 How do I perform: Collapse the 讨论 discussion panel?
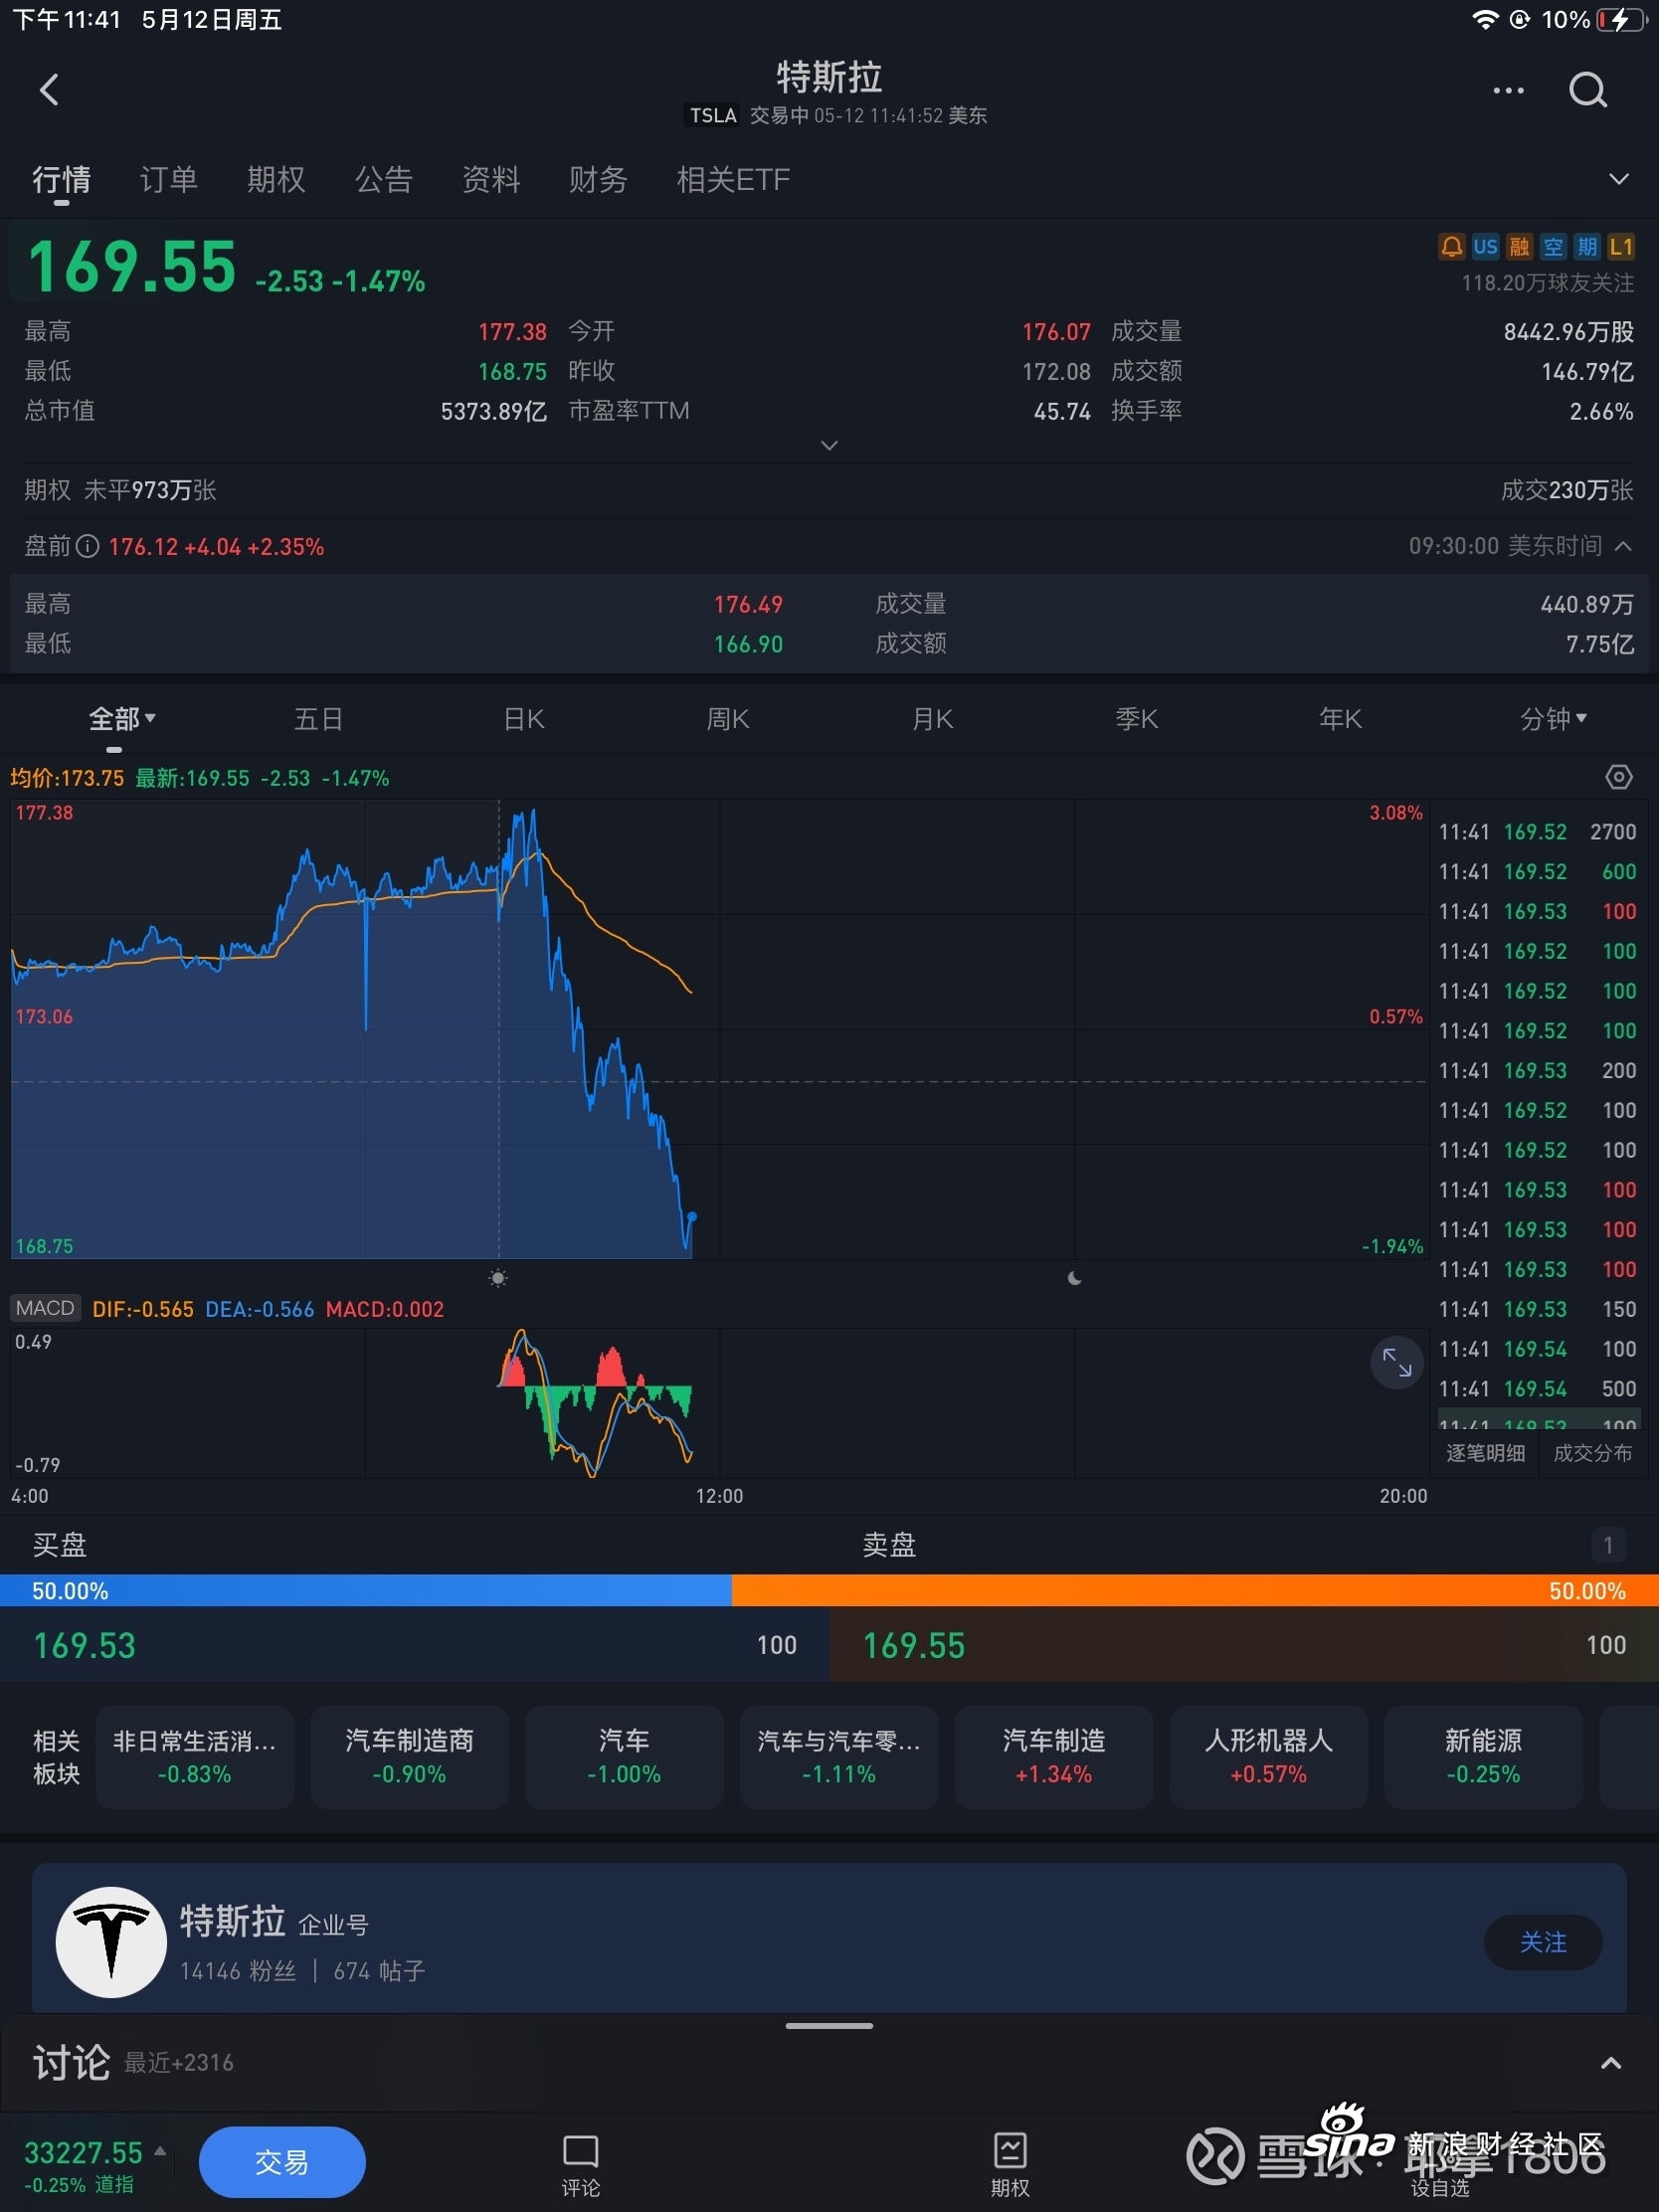(x=1611, y=2063)
